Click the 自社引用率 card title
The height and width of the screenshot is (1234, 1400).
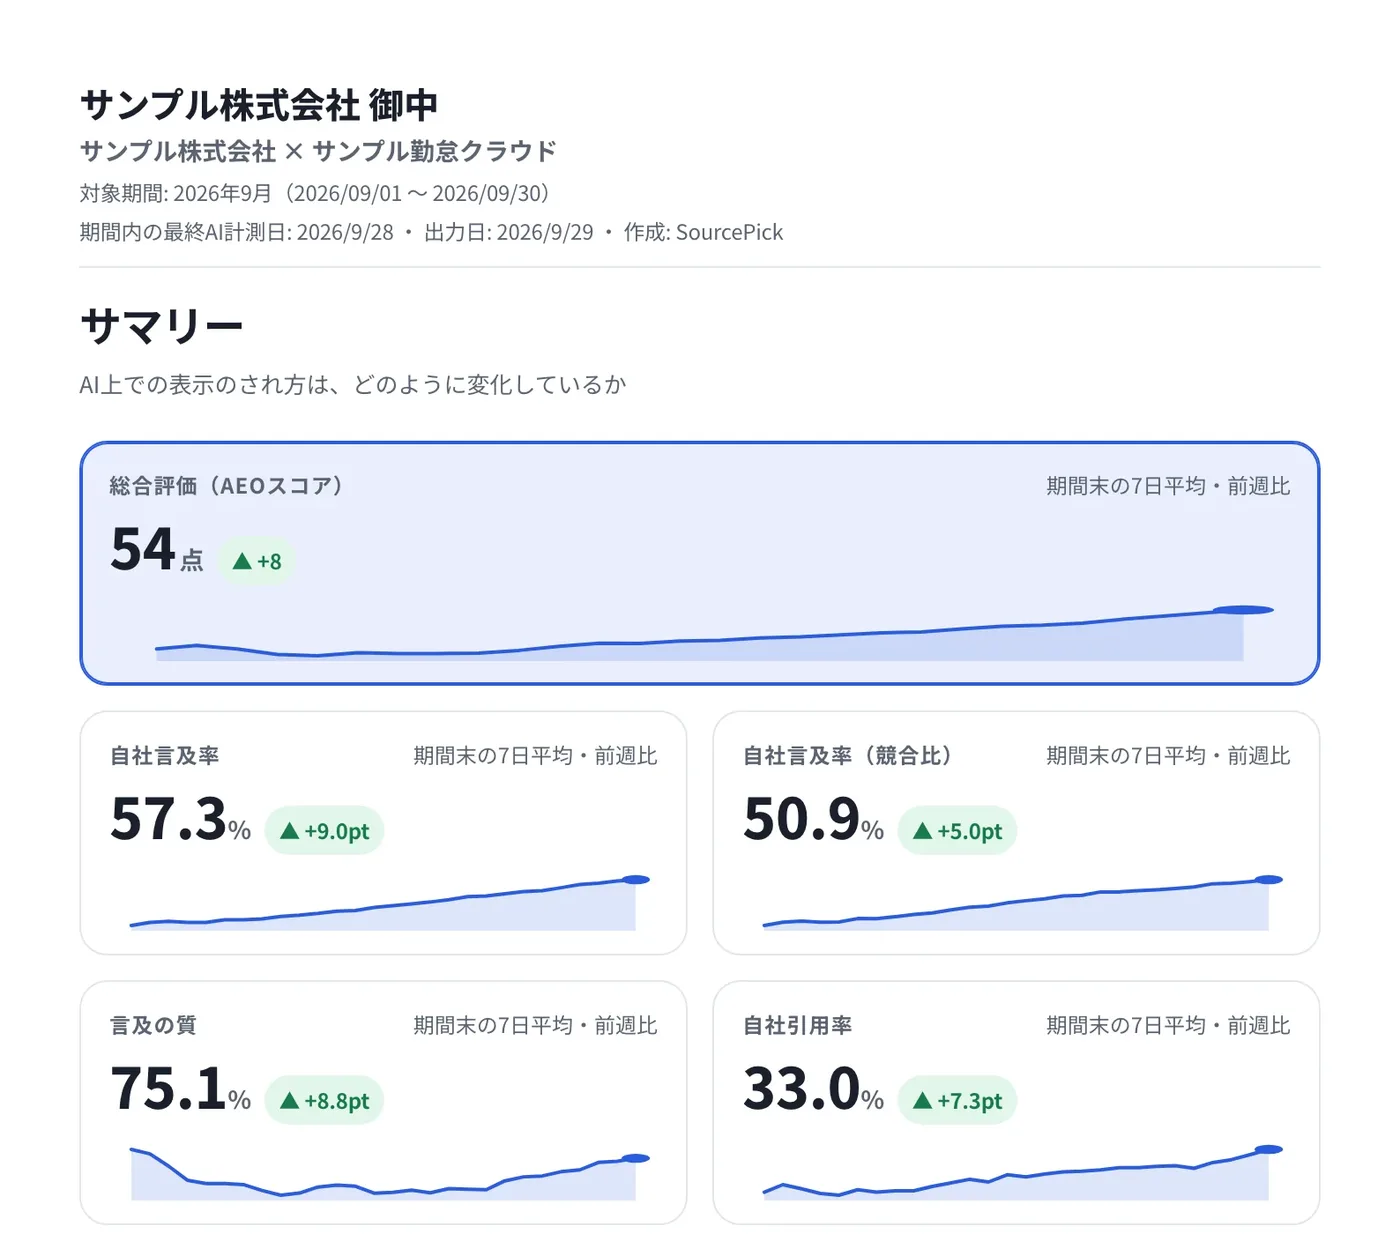(x=798, y=1026)
